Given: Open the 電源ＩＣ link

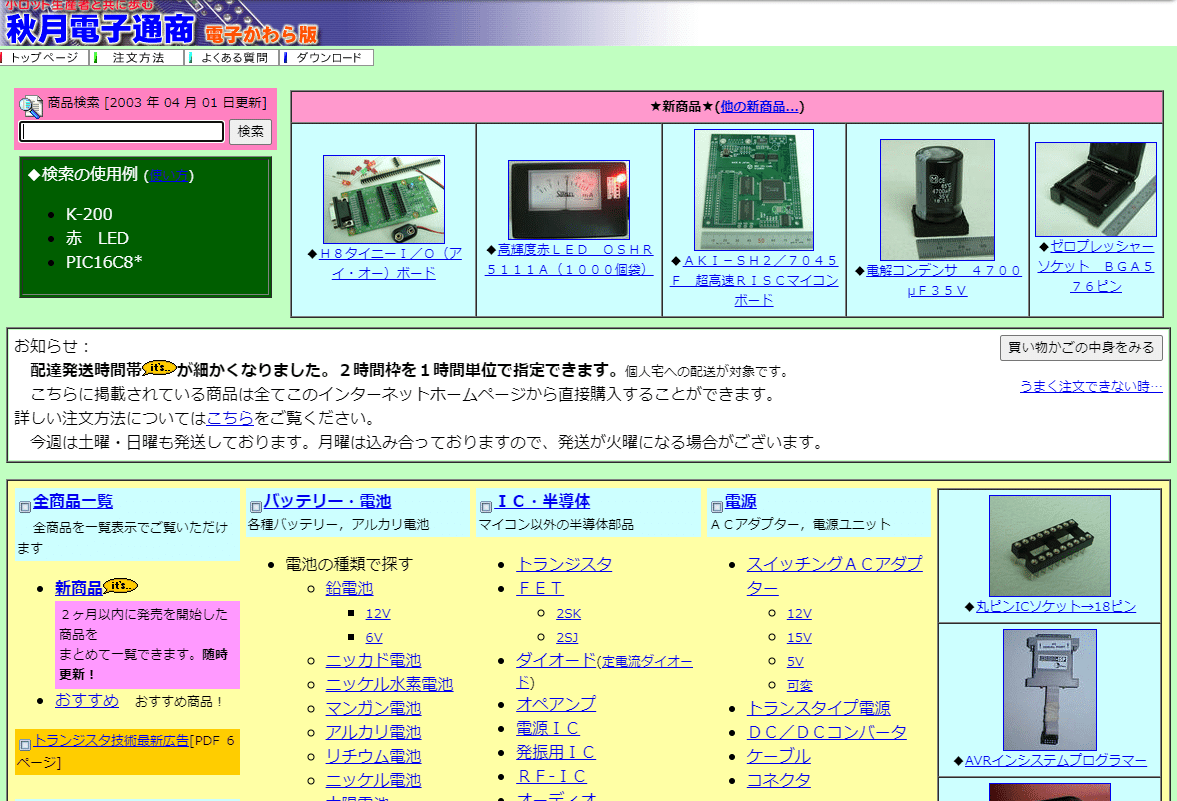Looking at the screenshot, I should click(547, 728).
